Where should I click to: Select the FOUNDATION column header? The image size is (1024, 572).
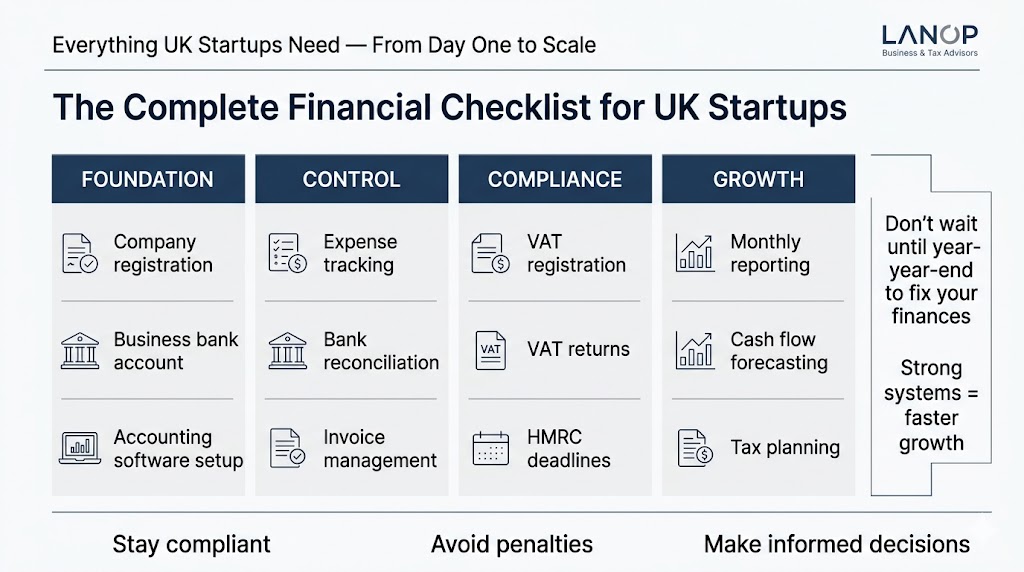[x=148, y=180]
